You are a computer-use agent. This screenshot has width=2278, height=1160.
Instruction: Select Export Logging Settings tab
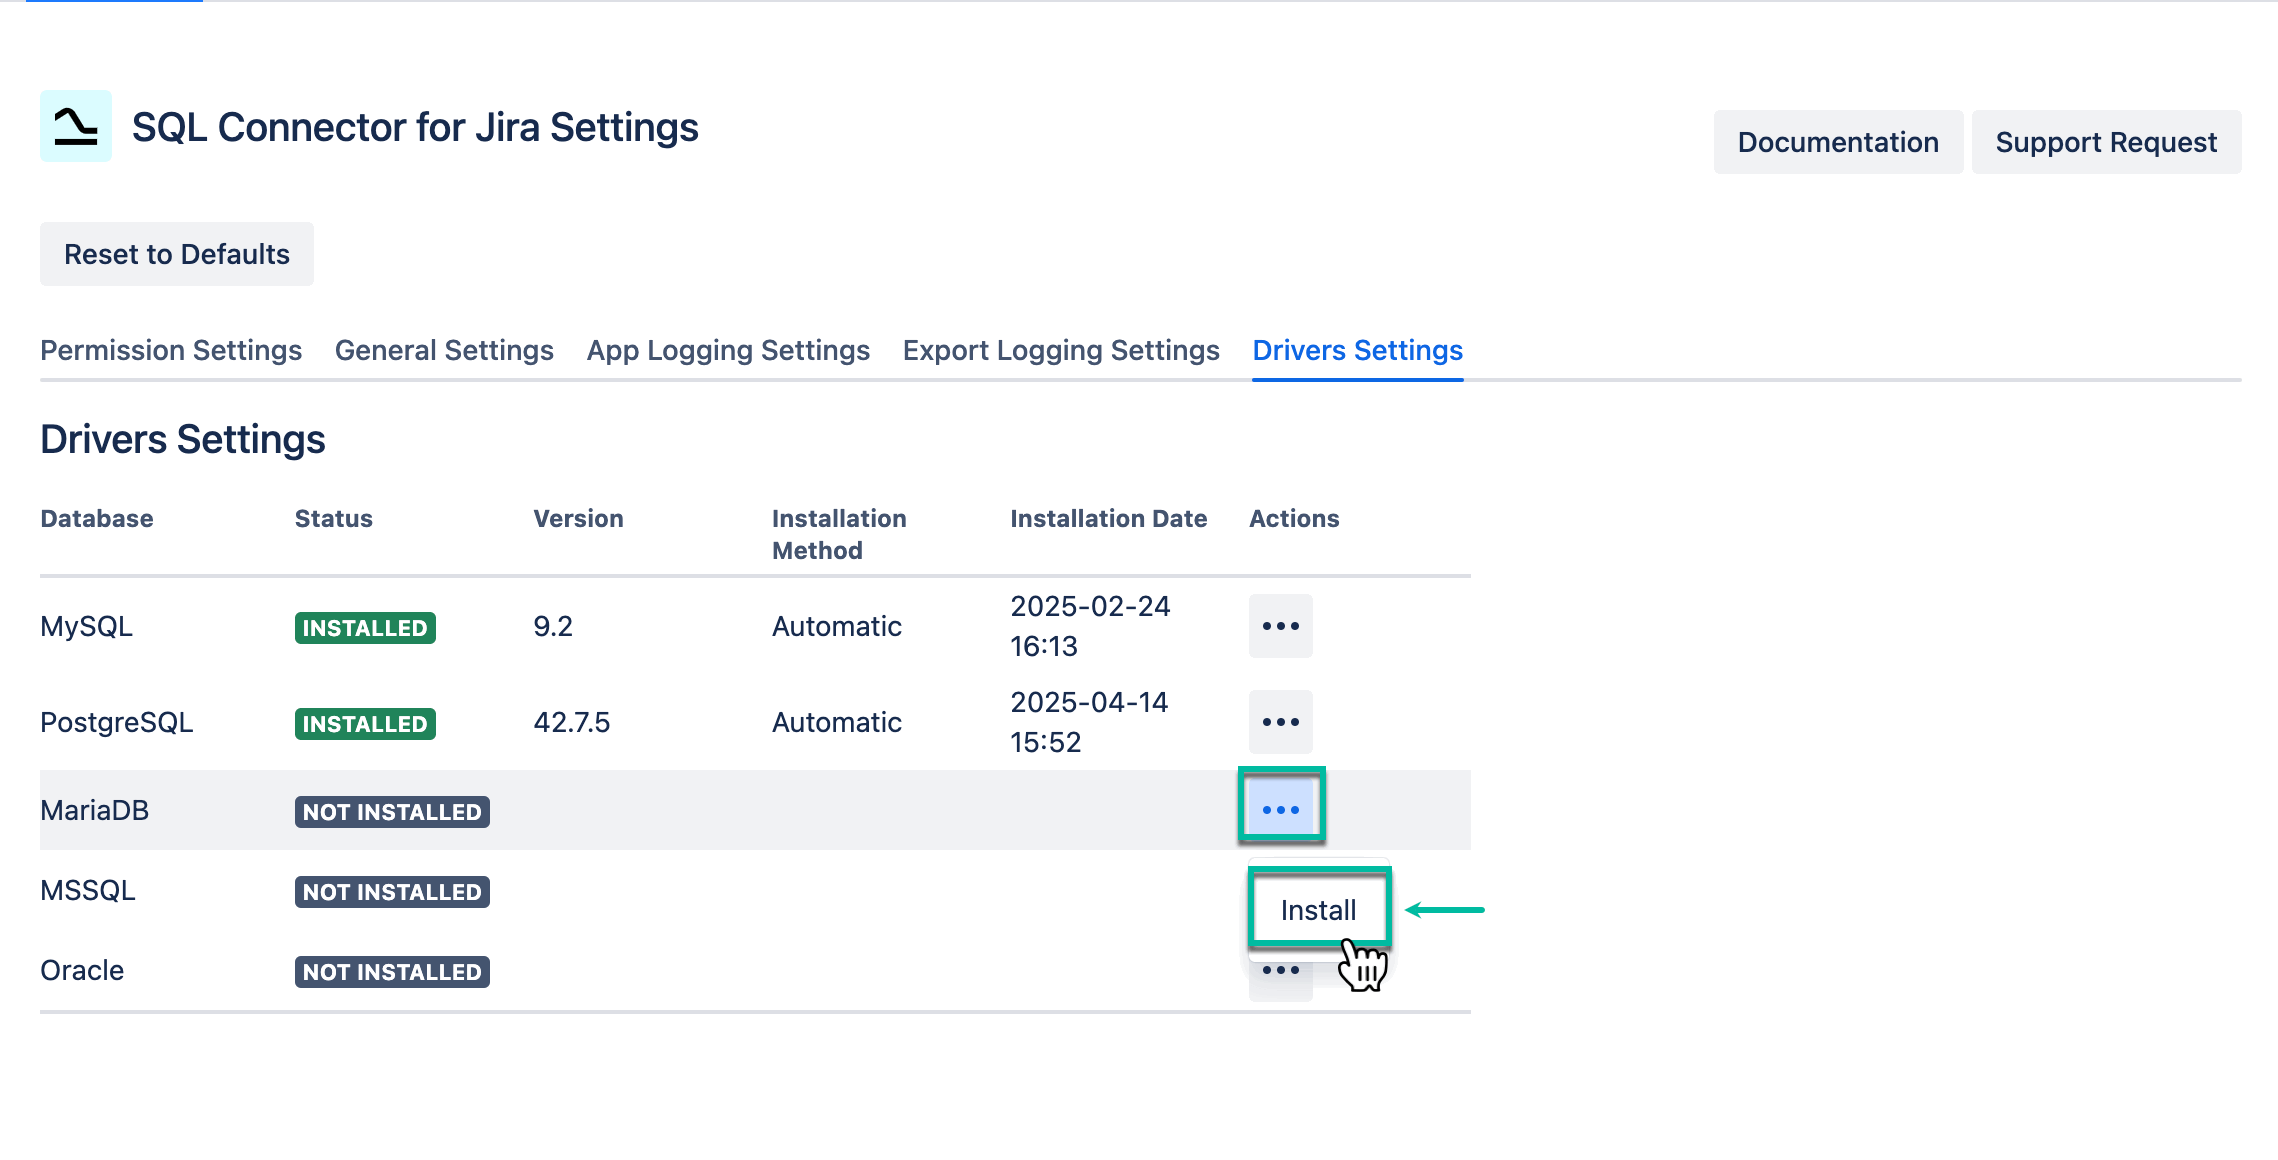[x=1061, y=350]
